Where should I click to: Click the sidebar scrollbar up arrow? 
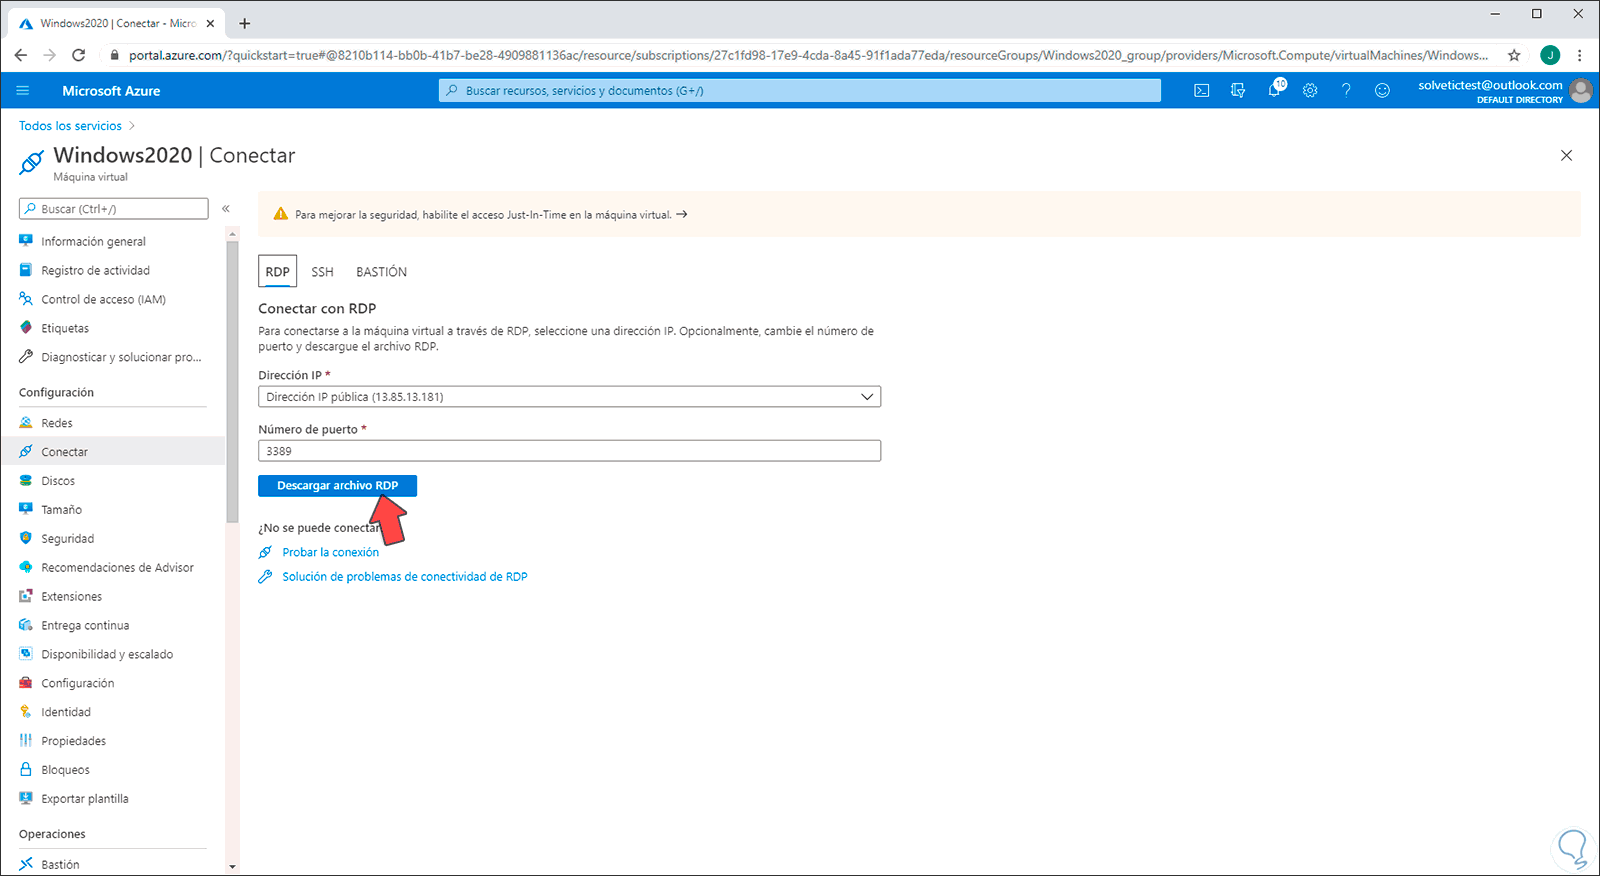point(233,235)
